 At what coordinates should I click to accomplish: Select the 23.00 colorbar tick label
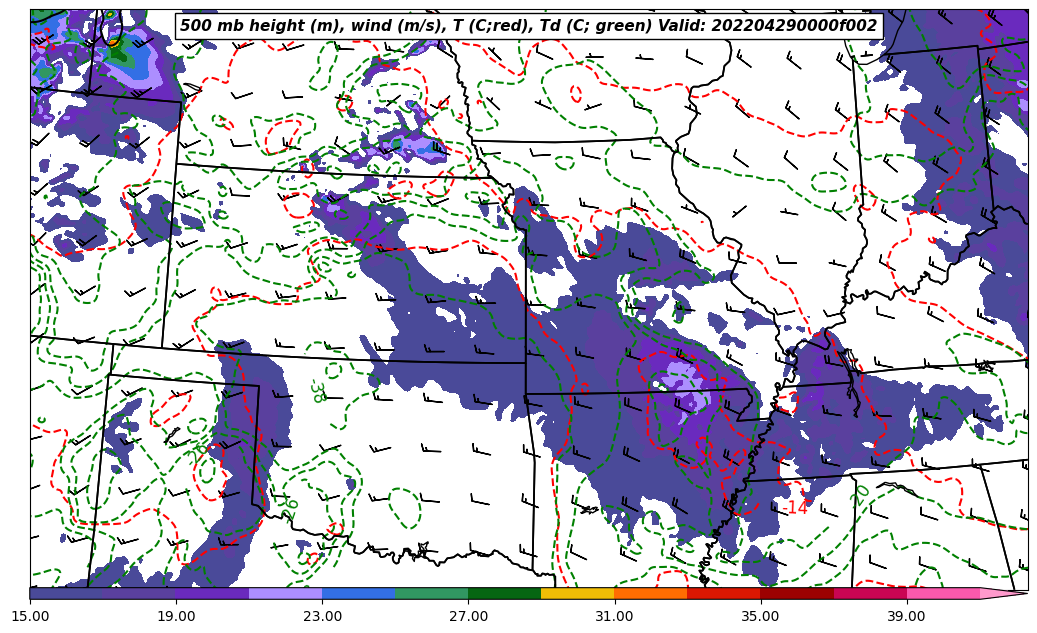pos(322,616)
